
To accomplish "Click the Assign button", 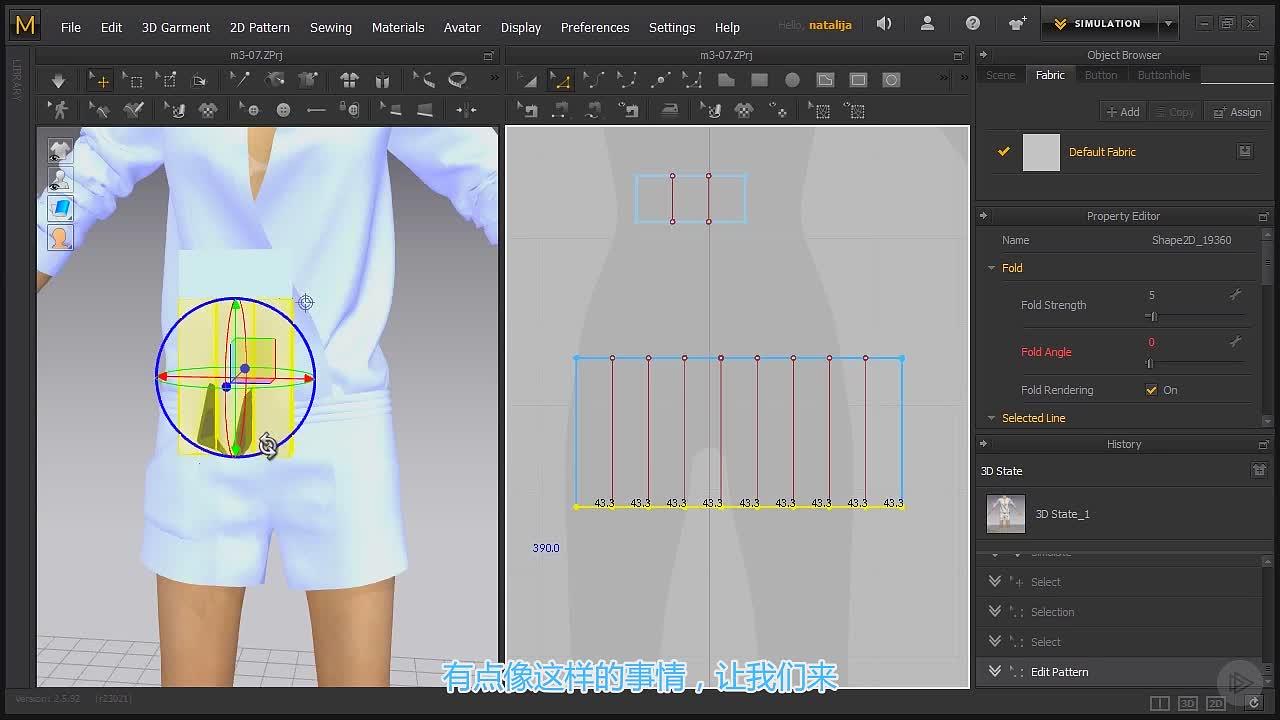I will 1238,112.
